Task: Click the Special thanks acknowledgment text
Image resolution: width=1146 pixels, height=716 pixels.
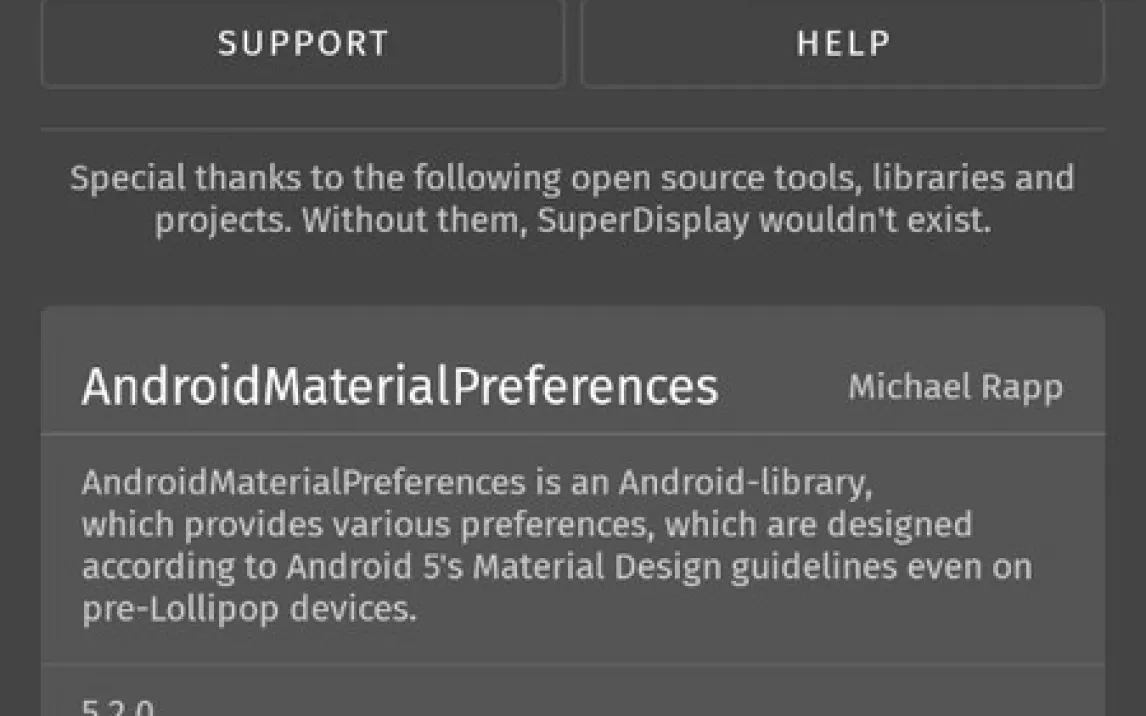Action: (572, 199)
